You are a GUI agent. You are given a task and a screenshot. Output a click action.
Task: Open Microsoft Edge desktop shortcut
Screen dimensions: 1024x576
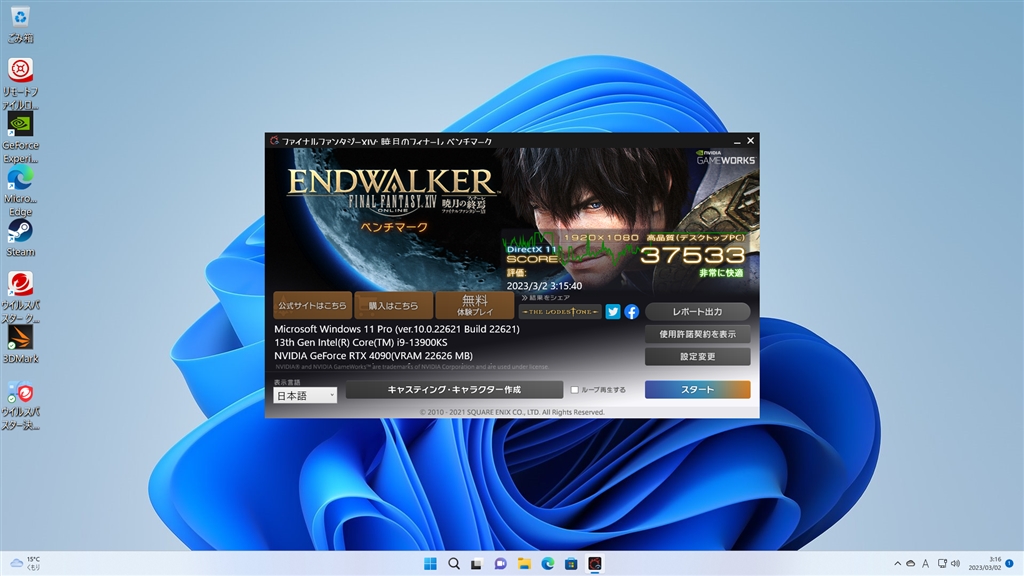click(20, 191)
